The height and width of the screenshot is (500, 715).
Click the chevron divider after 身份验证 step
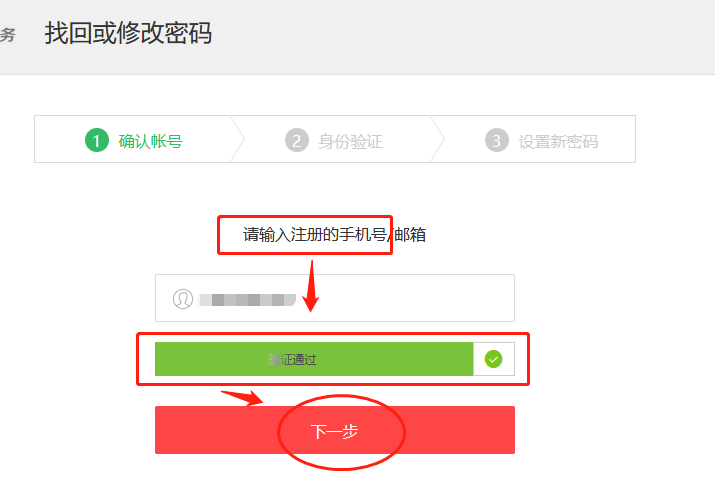pyautogui.click(x=437, y=139)
